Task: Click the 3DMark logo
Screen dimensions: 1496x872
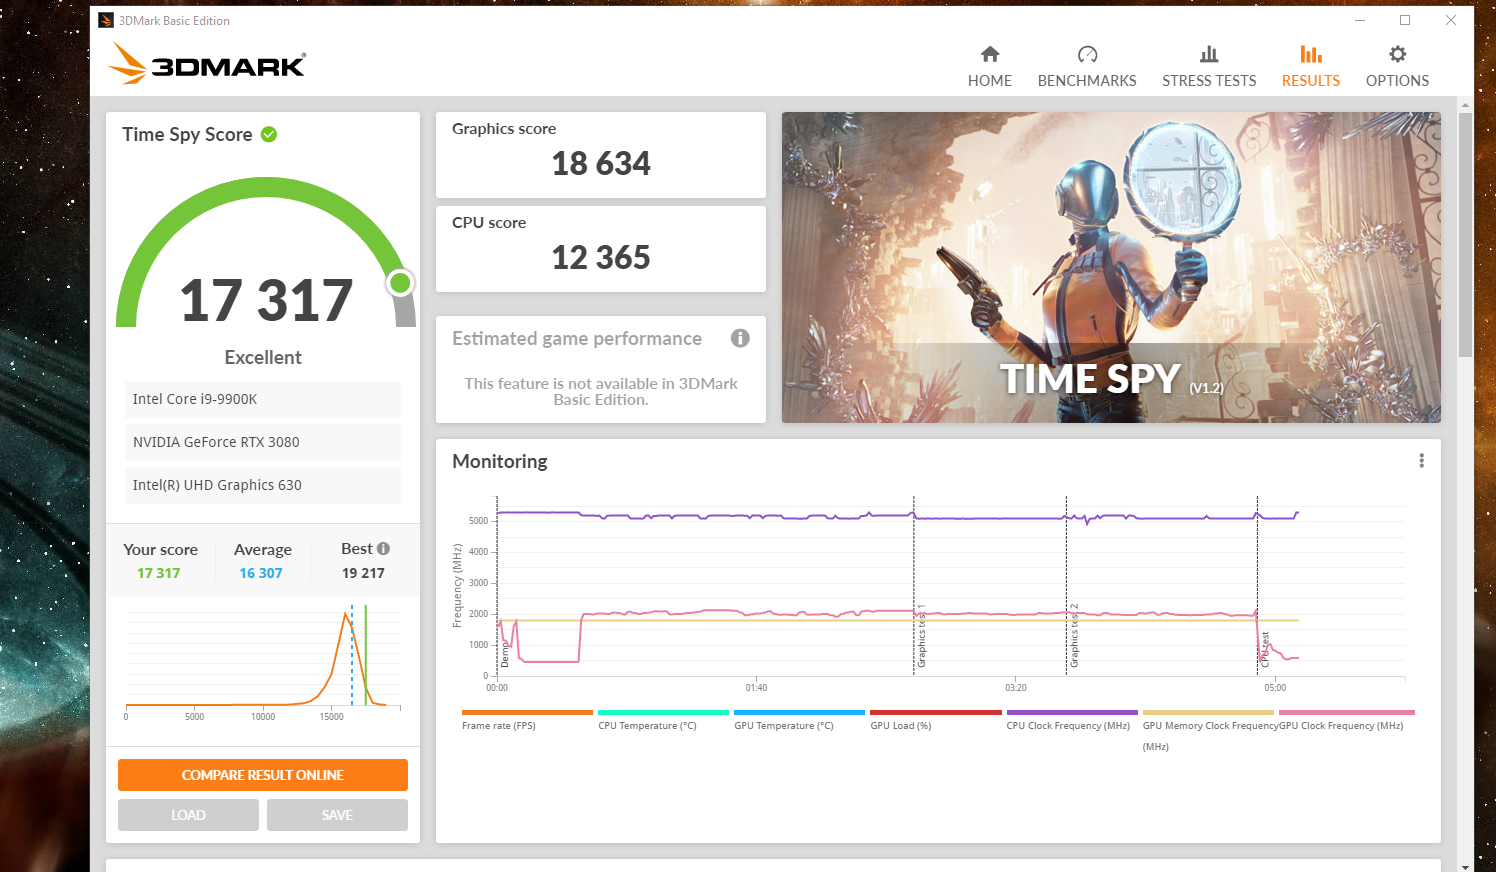Action: tap(207, 64)
